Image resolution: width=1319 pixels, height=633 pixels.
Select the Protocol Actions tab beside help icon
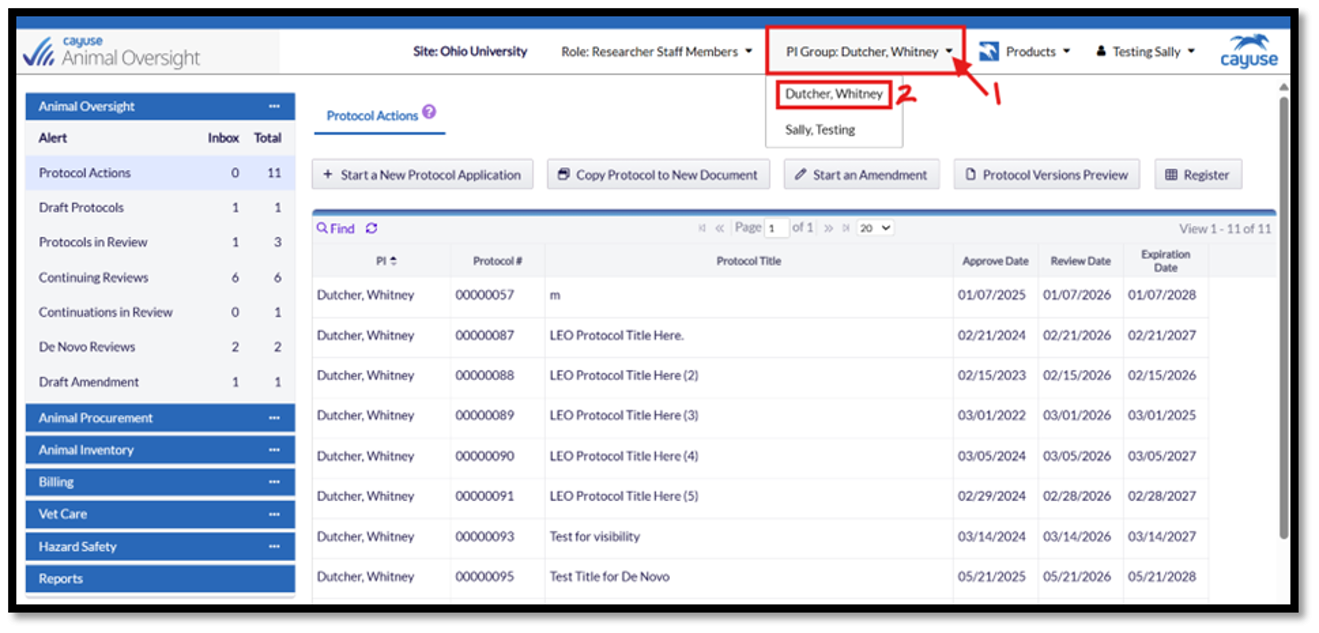click(x=372, y=116)
